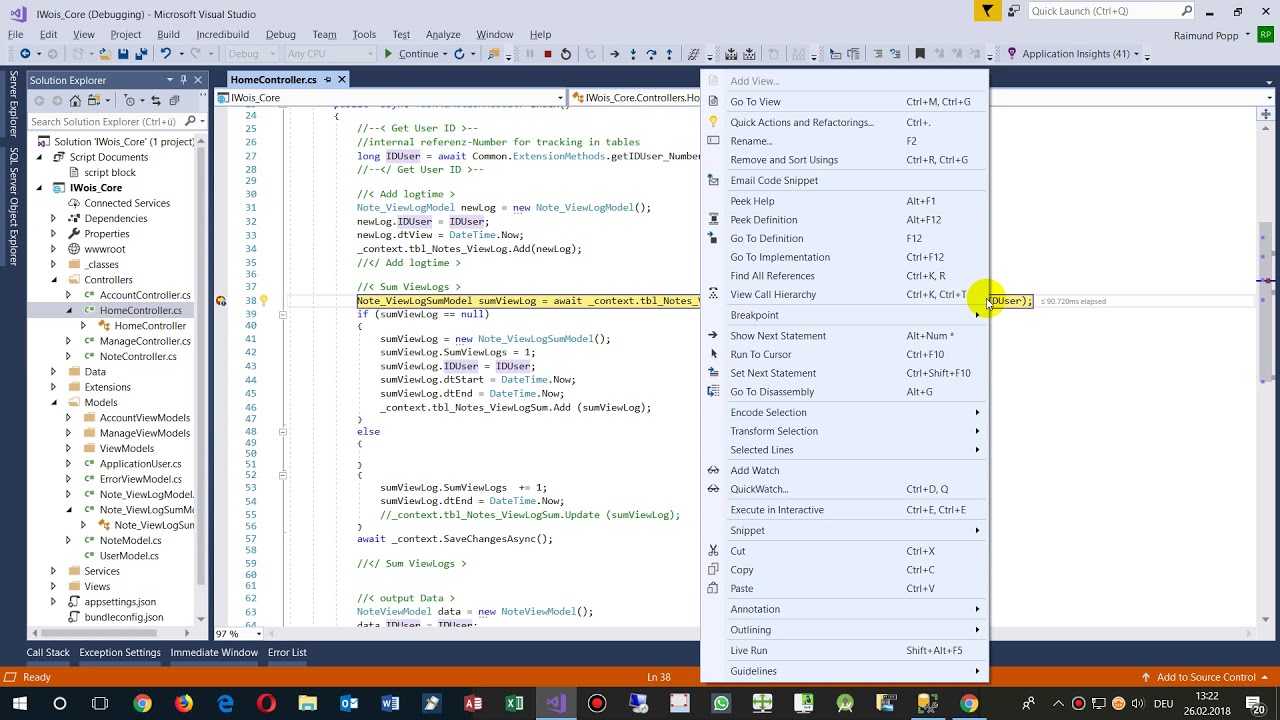Click Add to Source Control
Viewport: 1280px width, 720px height.
[x=1205, y=677]
